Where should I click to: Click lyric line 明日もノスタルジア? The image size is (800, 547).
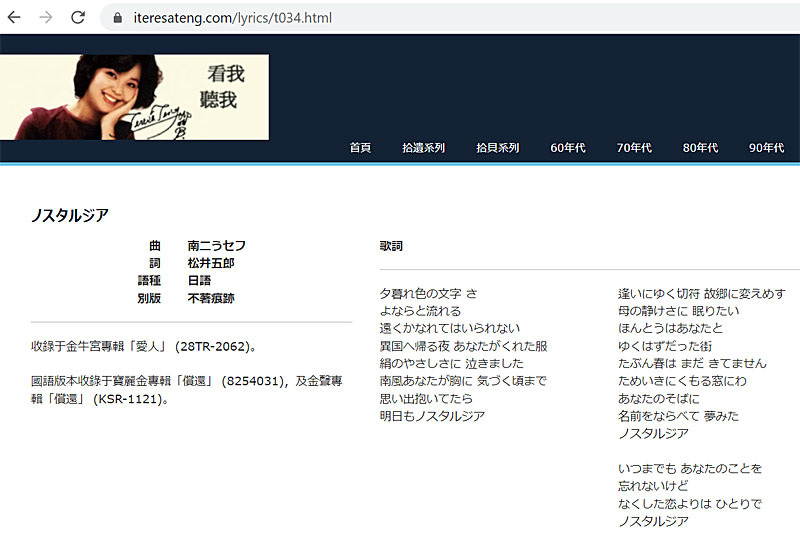pyautogui.click(x=432, y=416)
